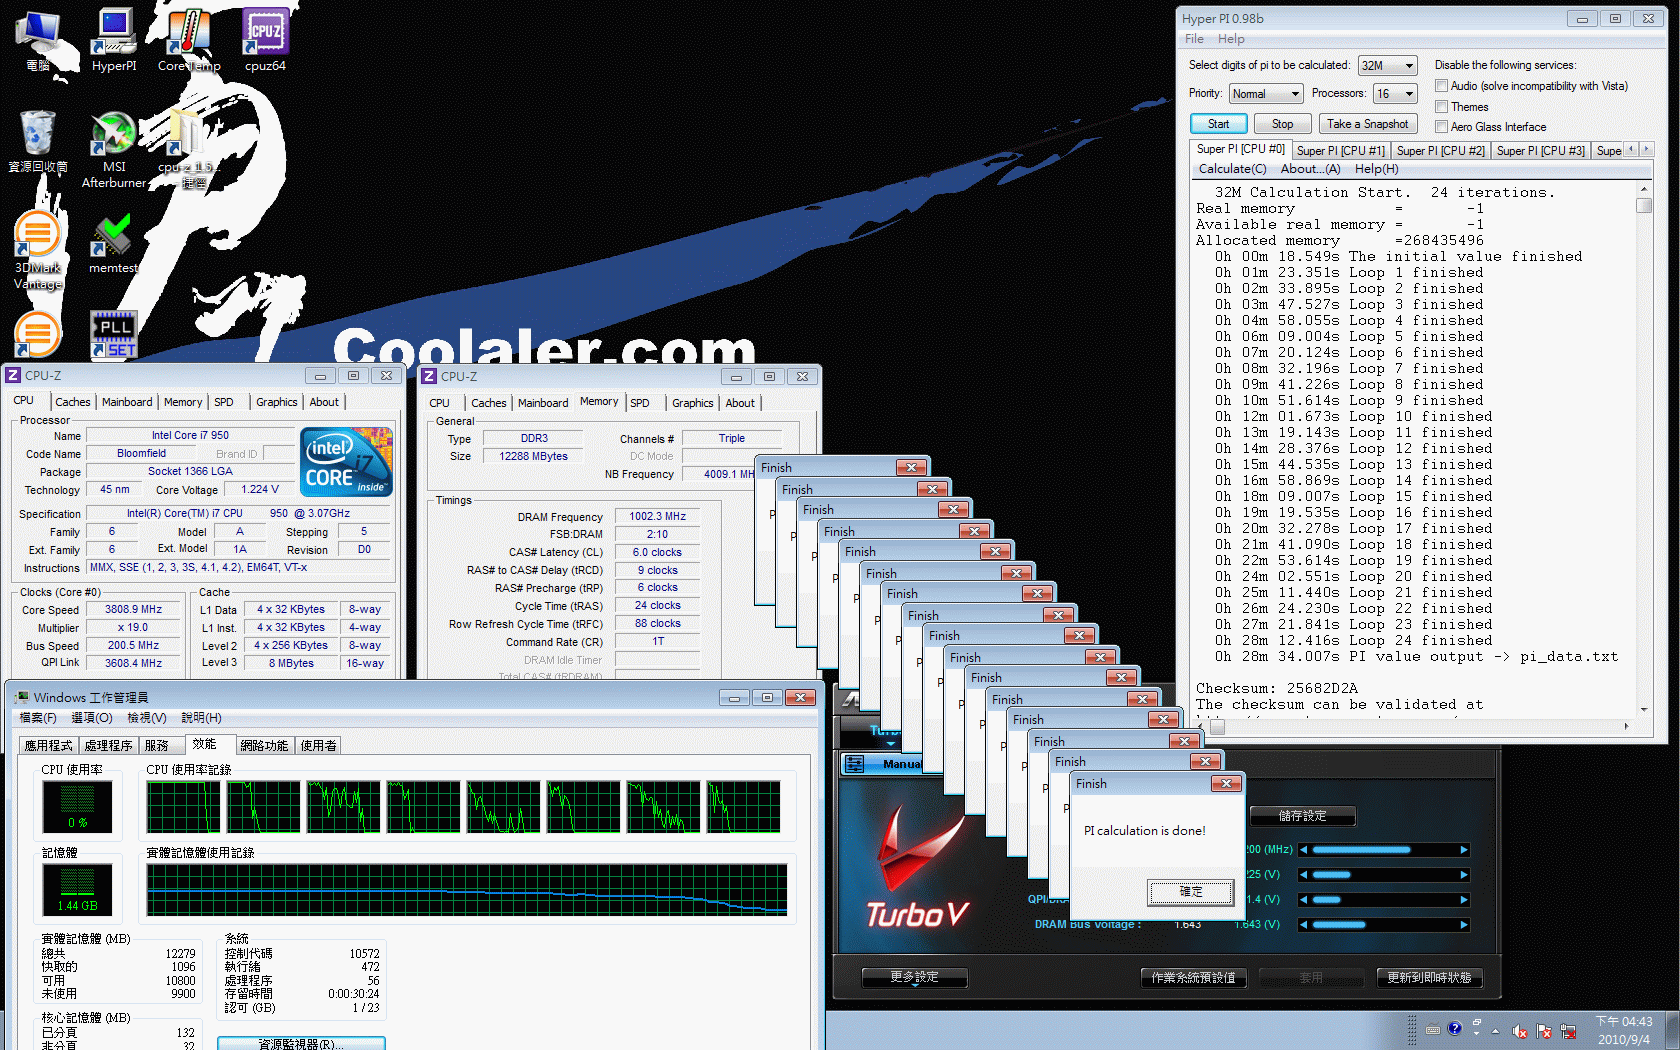Click the Hyper PI output vertical scrollbar
The height and width of the screenshot is (1050, 1680).
(x=1644, y=449)
